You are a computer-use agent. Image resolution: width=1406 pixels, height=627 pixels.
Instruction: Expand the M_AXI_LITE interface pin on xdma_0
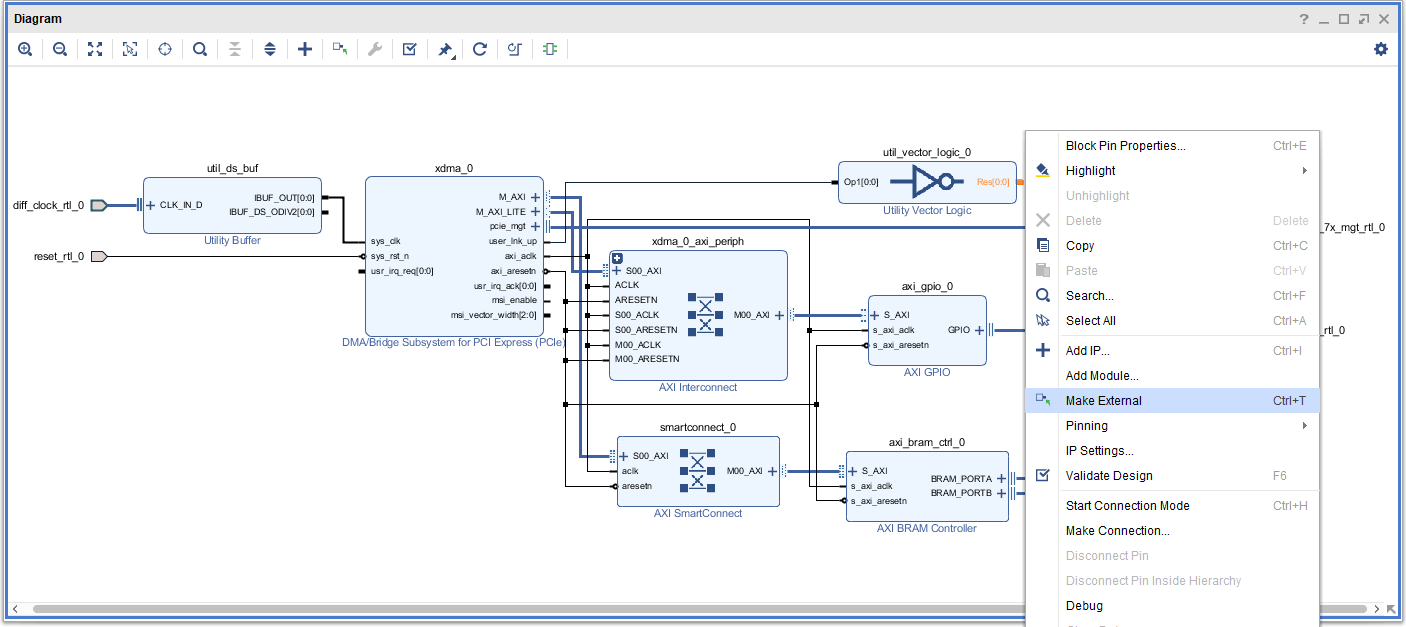[536, 212]
